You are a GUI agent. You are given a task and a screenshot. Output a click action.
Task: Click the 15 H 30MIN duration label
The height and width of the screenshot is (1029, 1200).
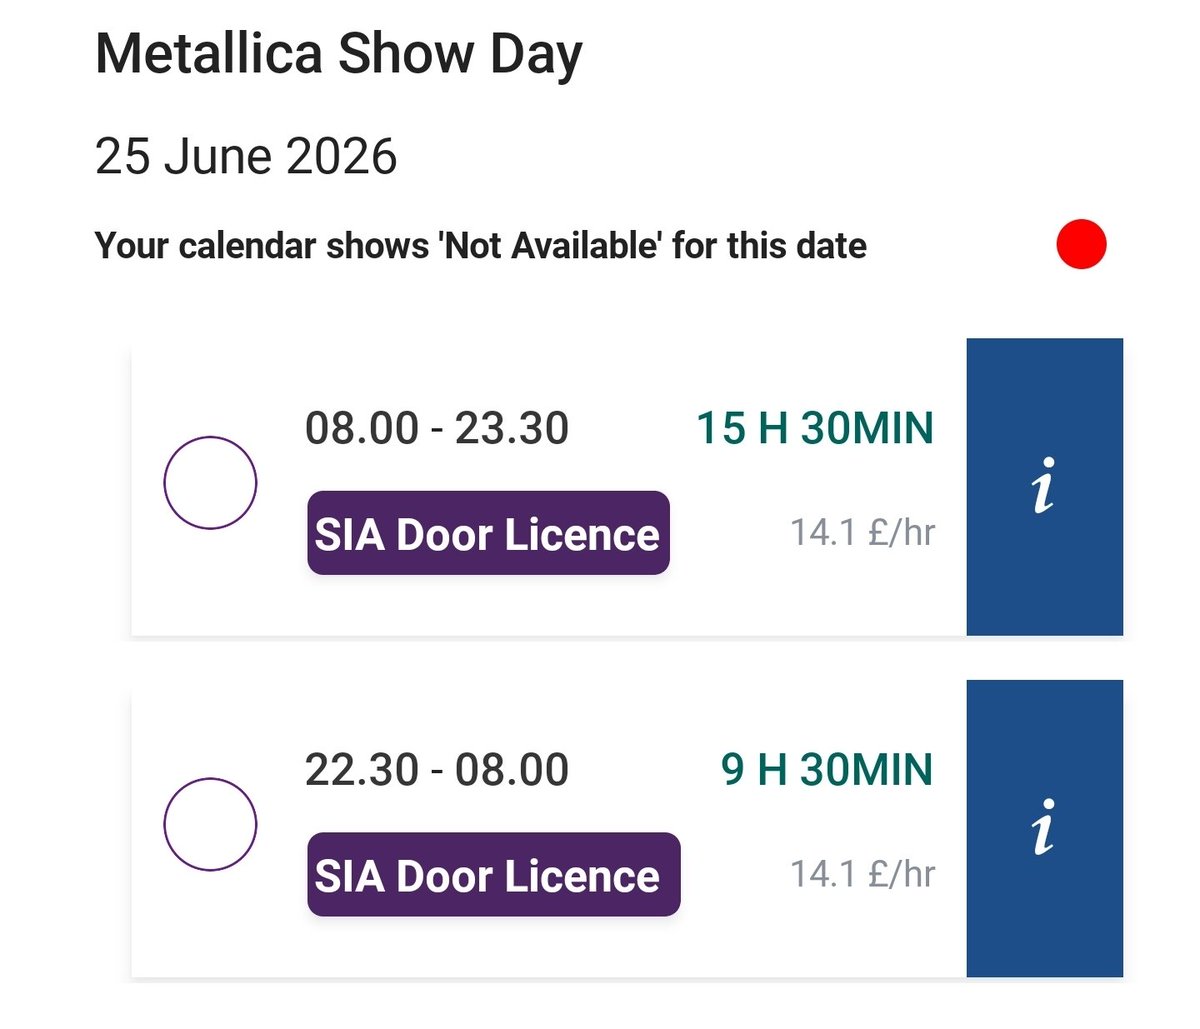click(815, 428)
